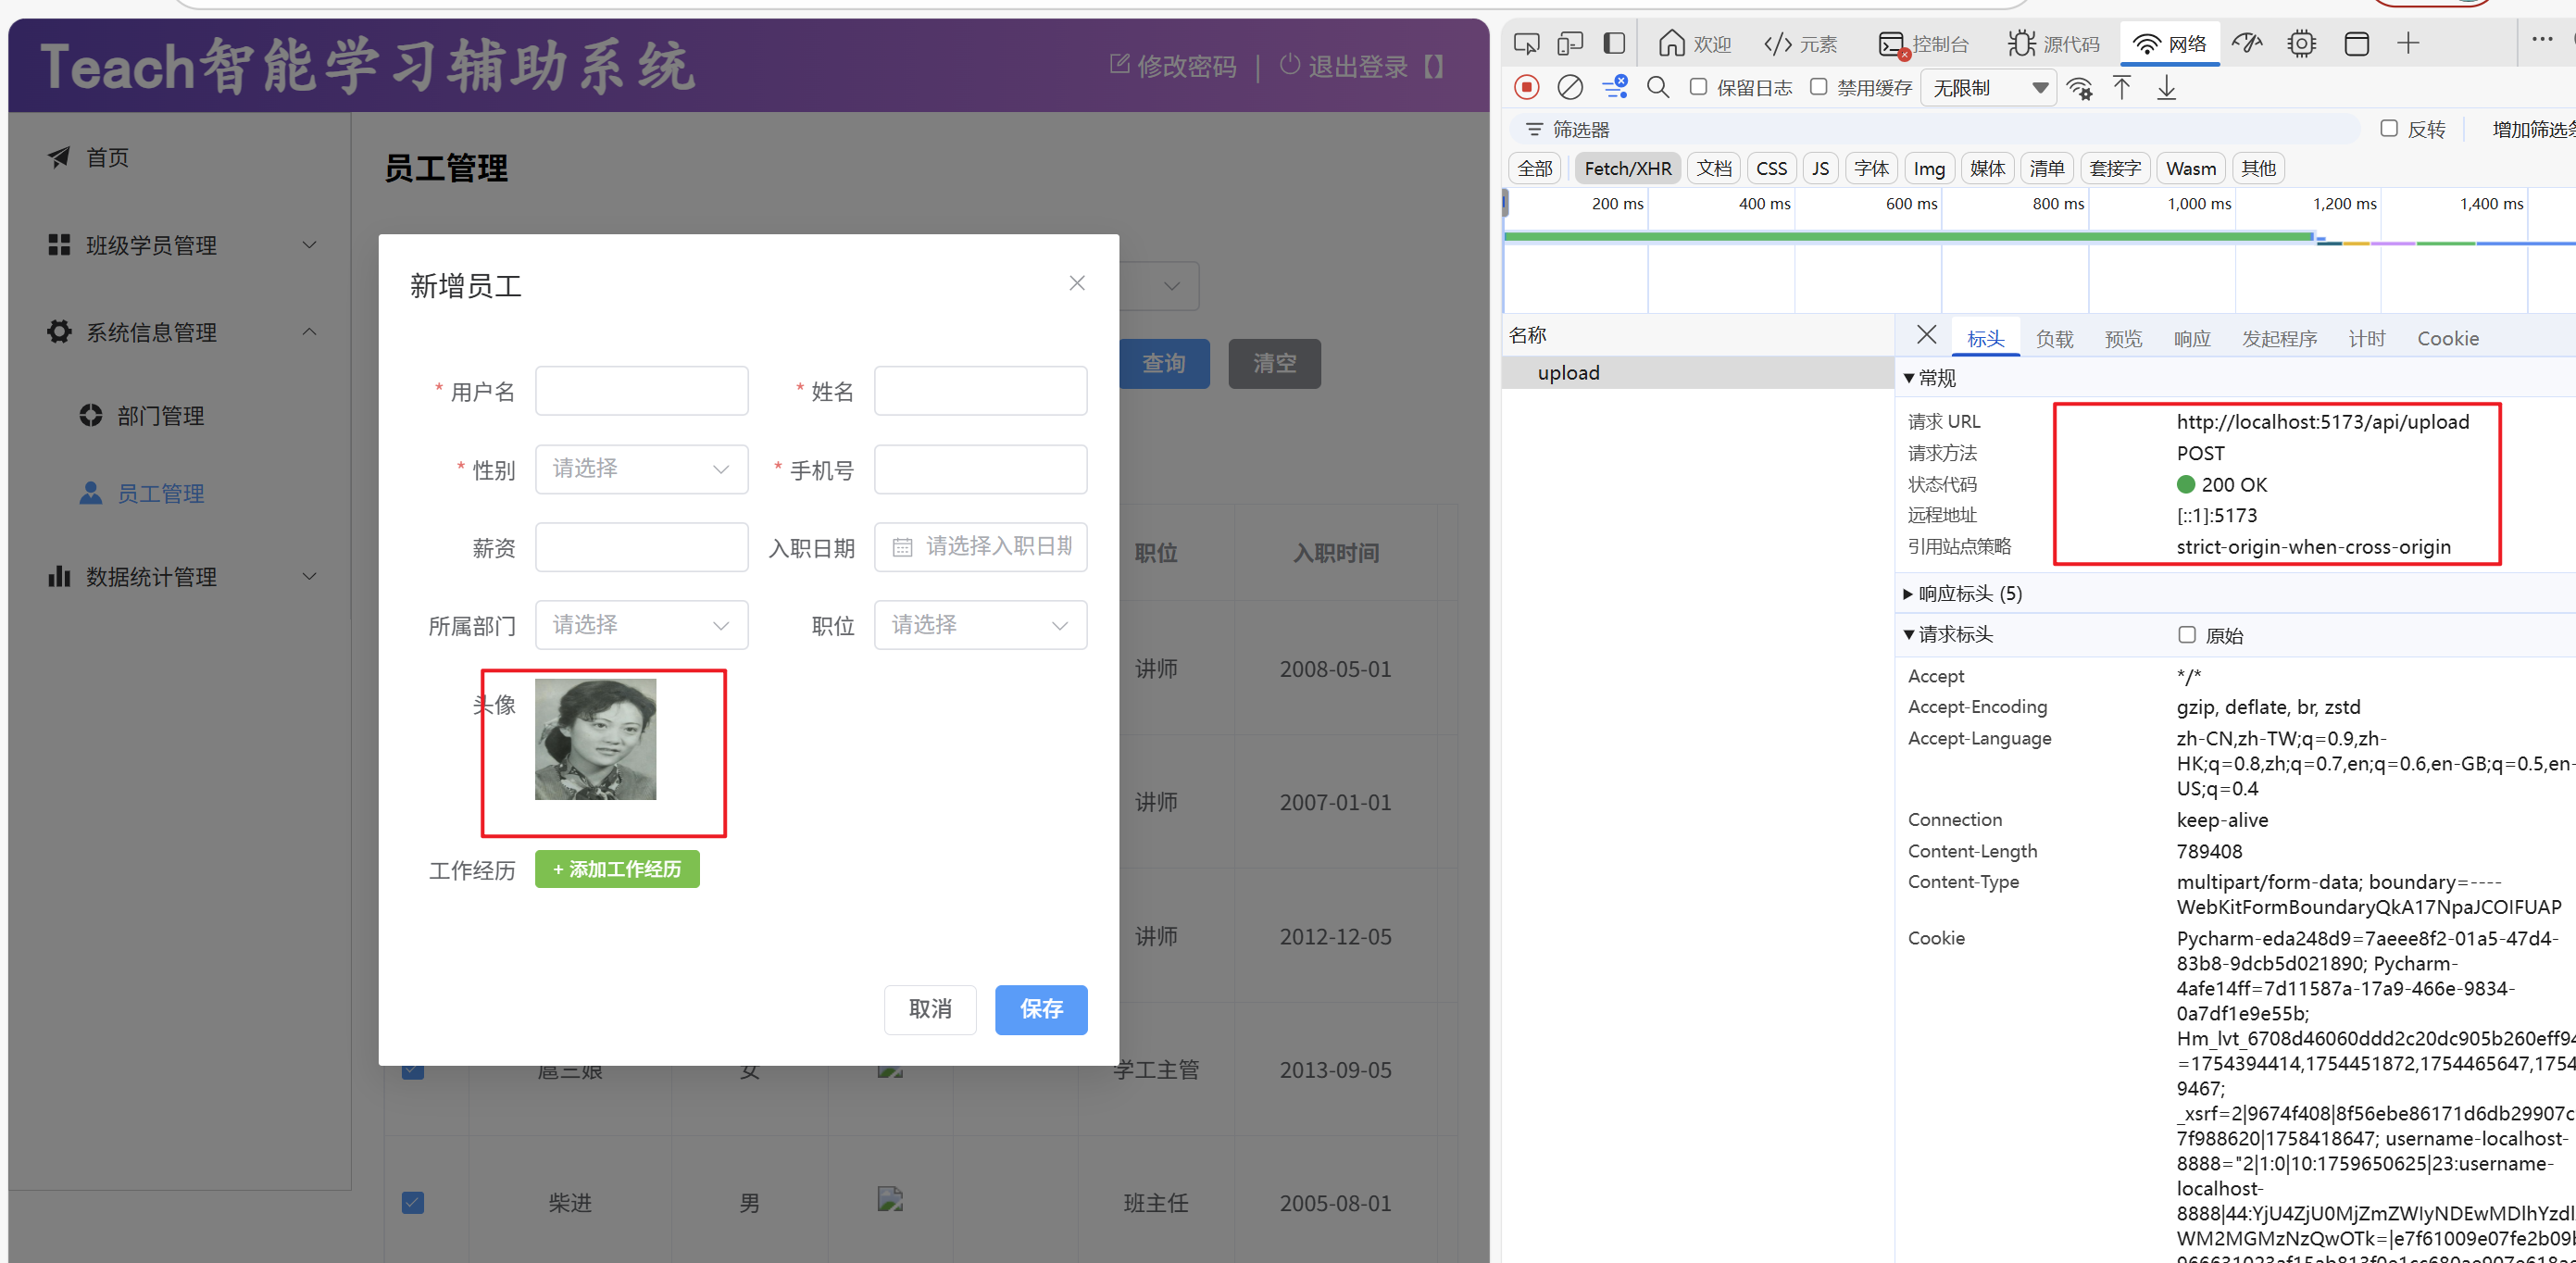Check the 原始 request headers checkbox
Screen dimensions: 2576x1263
click(x=2187, y=635)
